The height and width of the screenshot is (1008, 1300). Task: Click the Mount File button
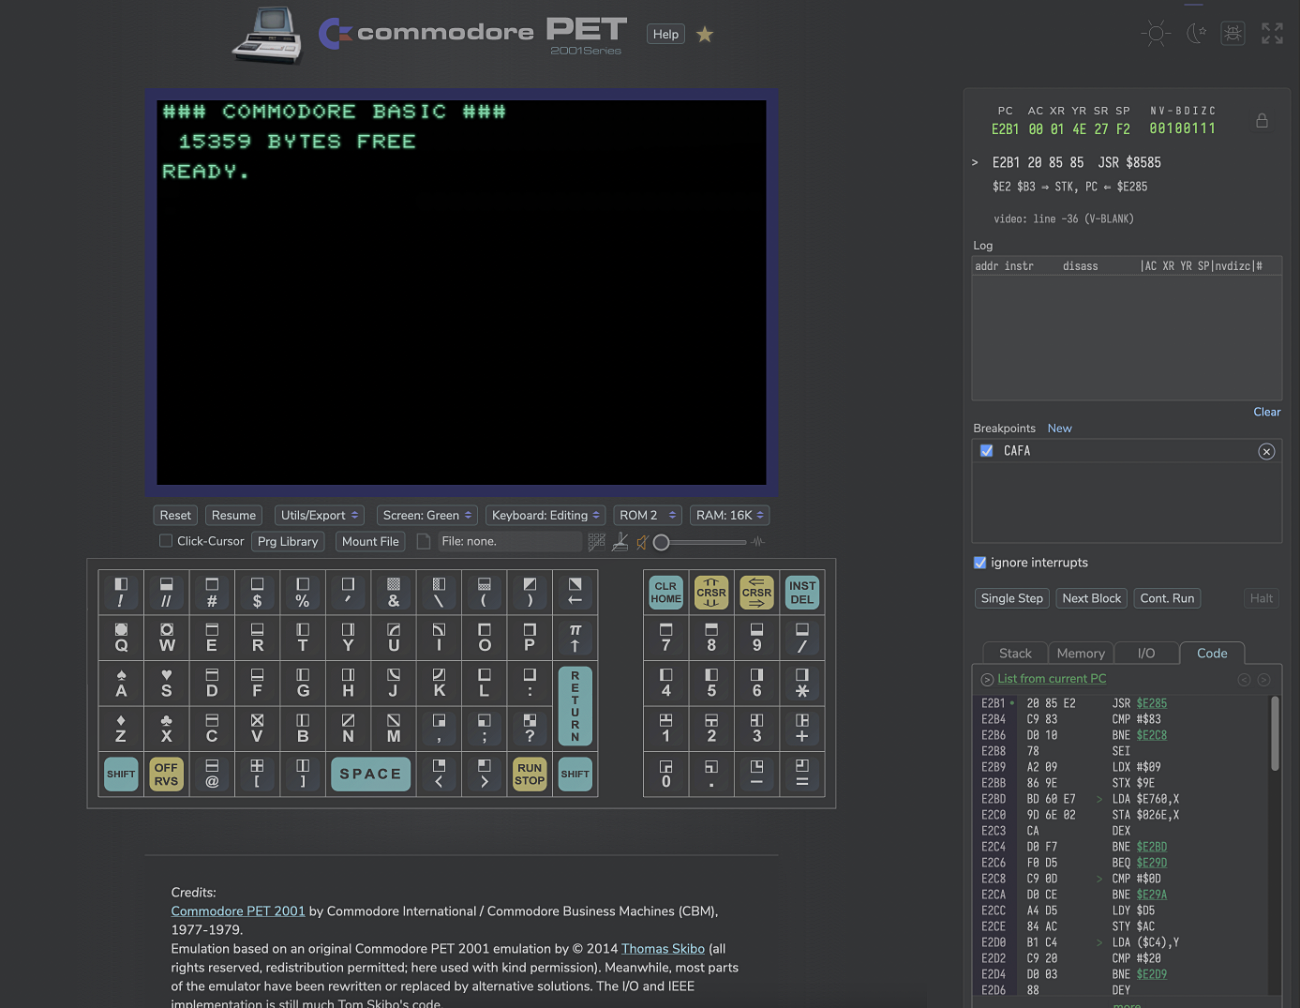(x=370, y=541)
